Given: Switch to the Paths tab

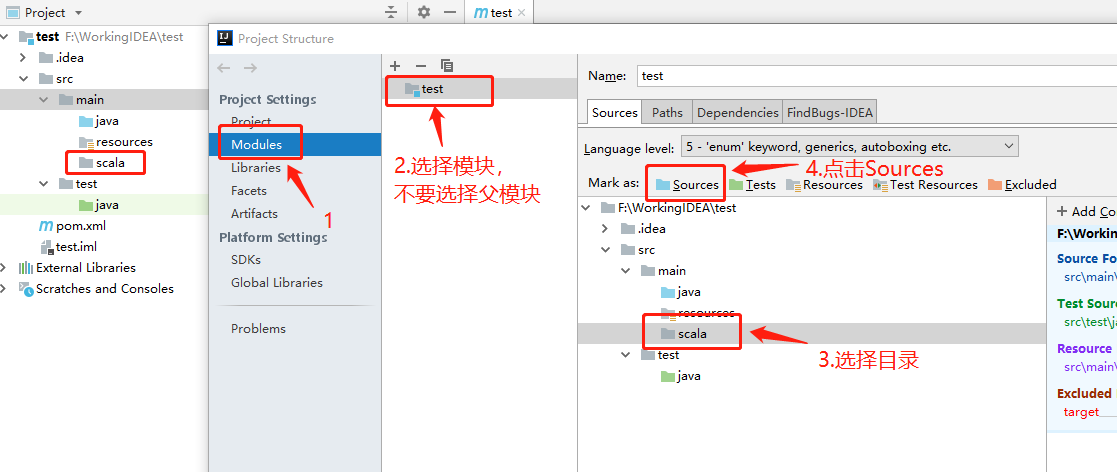Looking at the screenshot, I should 667,112.
